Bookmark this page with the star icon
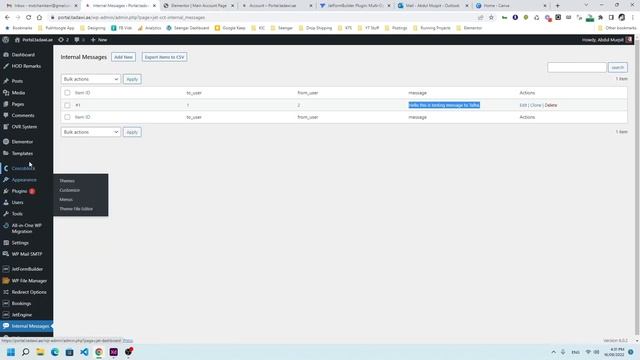The width and height of the screenshot is (640, 360). [491, 18]
